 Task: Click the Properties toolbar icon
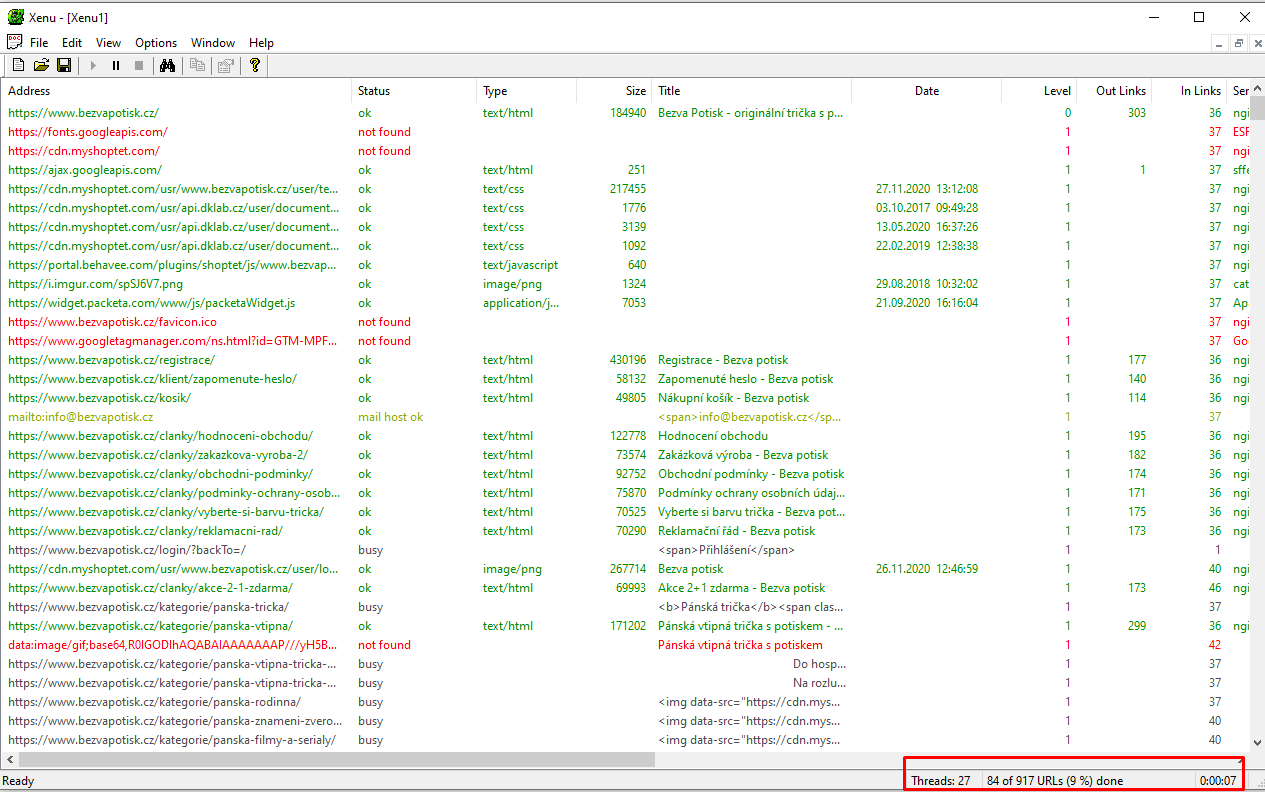point(226,65)
